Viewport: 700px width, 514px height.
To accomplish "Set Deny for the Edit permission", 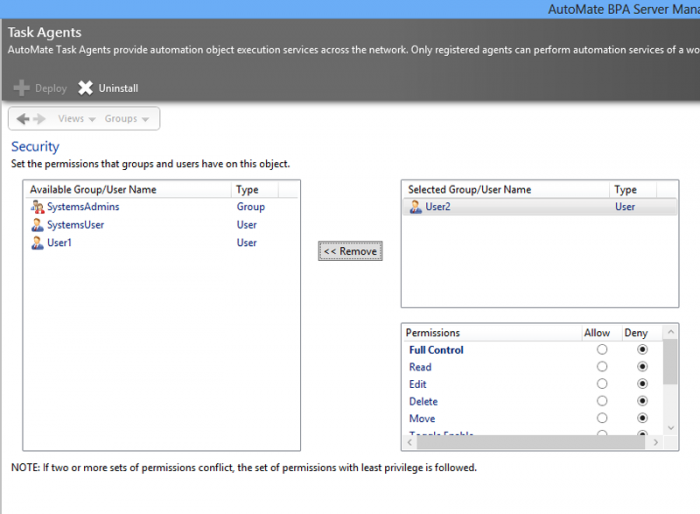I will tap(642, 384).
